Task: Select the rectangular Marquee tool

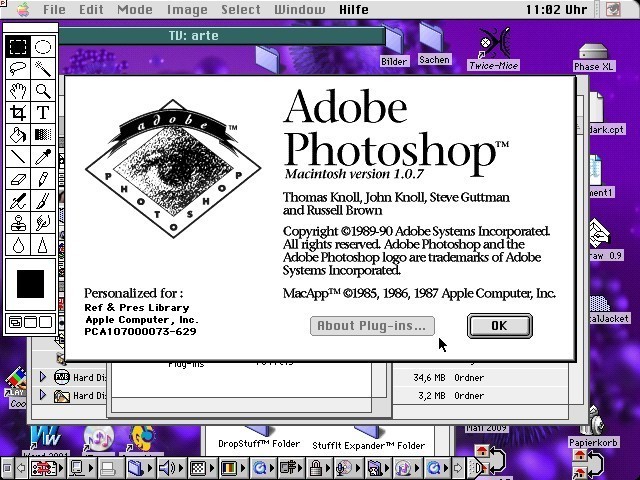Action: [18, 47]
